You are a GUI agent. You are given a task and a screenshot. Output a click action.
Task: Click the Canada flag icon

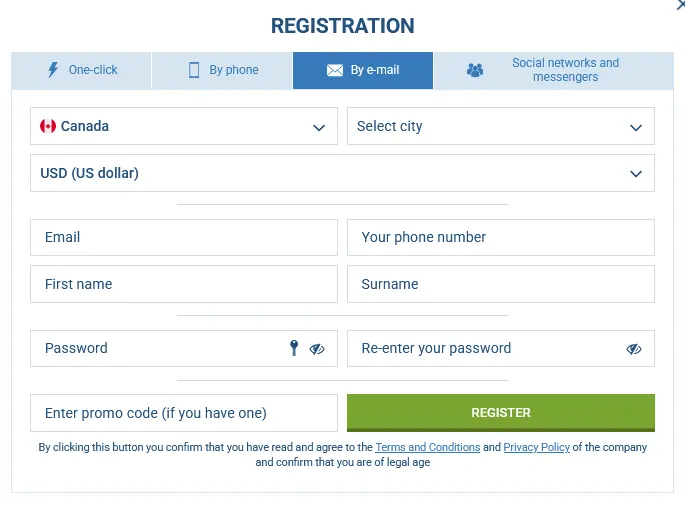point(48,126)
